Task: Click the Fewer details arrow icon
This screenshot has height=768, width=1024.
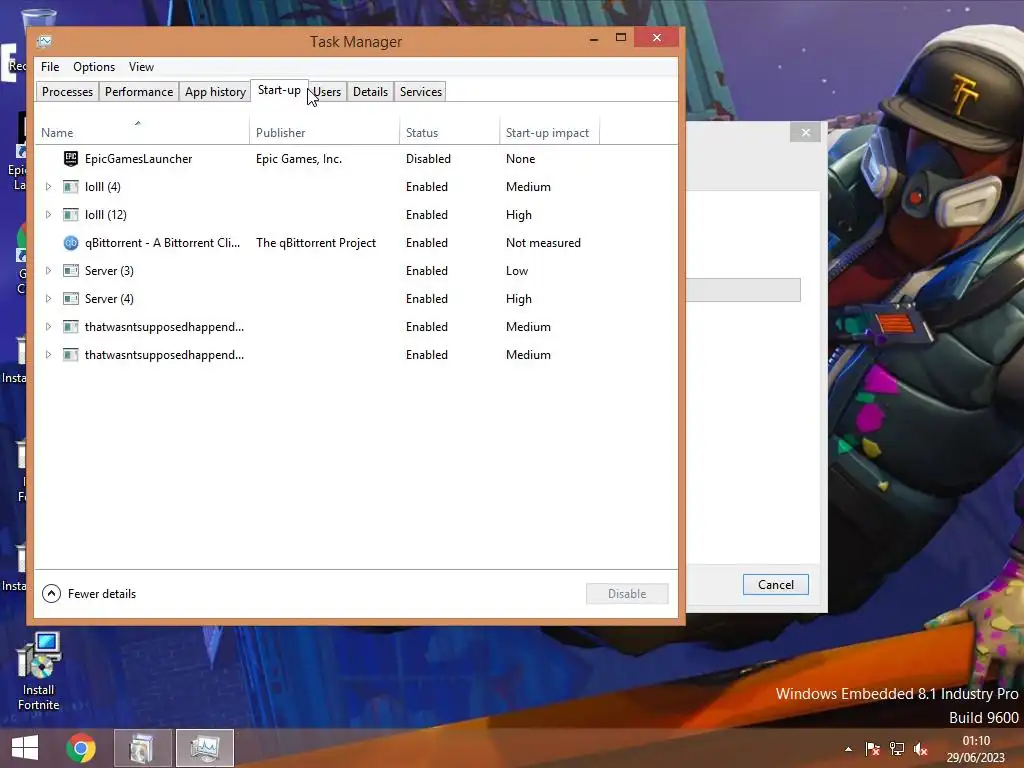Action: tap(51, 594)
